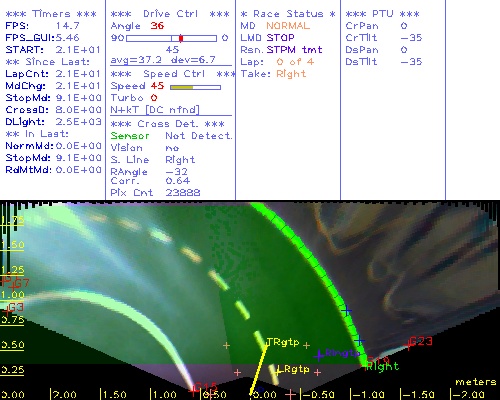Click the N+kT [DC nfnd] status line
Viewport: 500px width, 400px height.
(x=155, y=110)
